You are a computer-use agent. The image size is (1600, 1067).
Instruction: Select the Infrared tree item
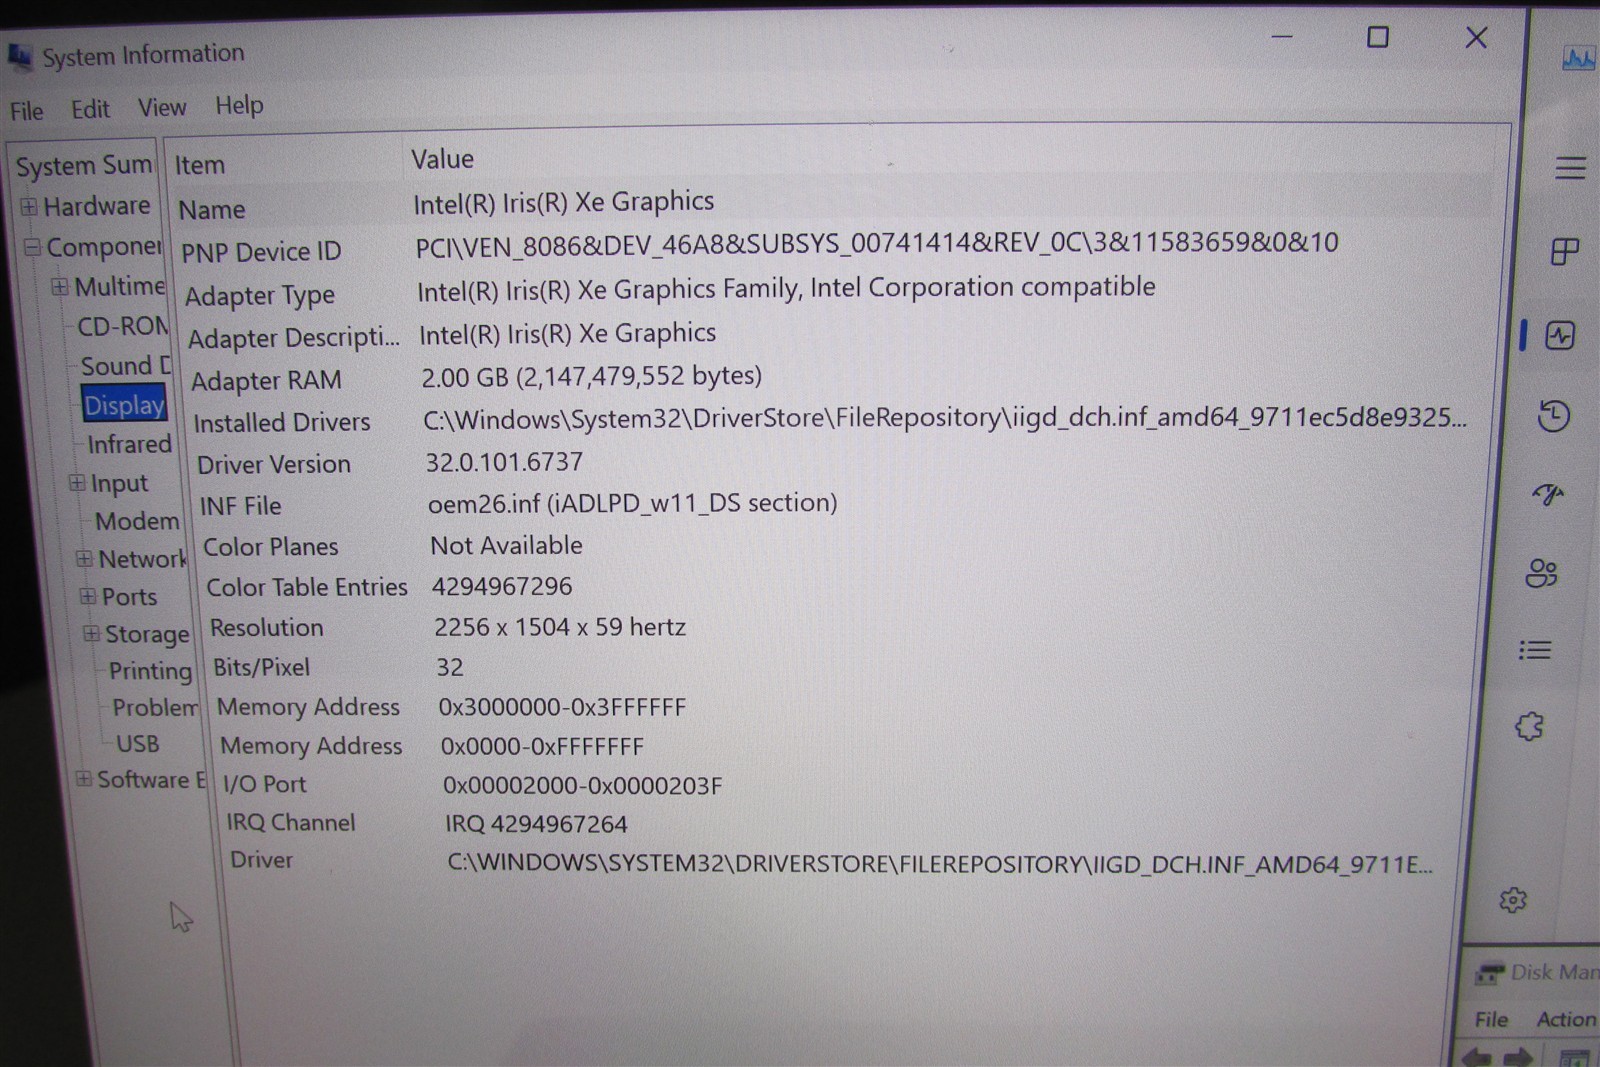129,444
